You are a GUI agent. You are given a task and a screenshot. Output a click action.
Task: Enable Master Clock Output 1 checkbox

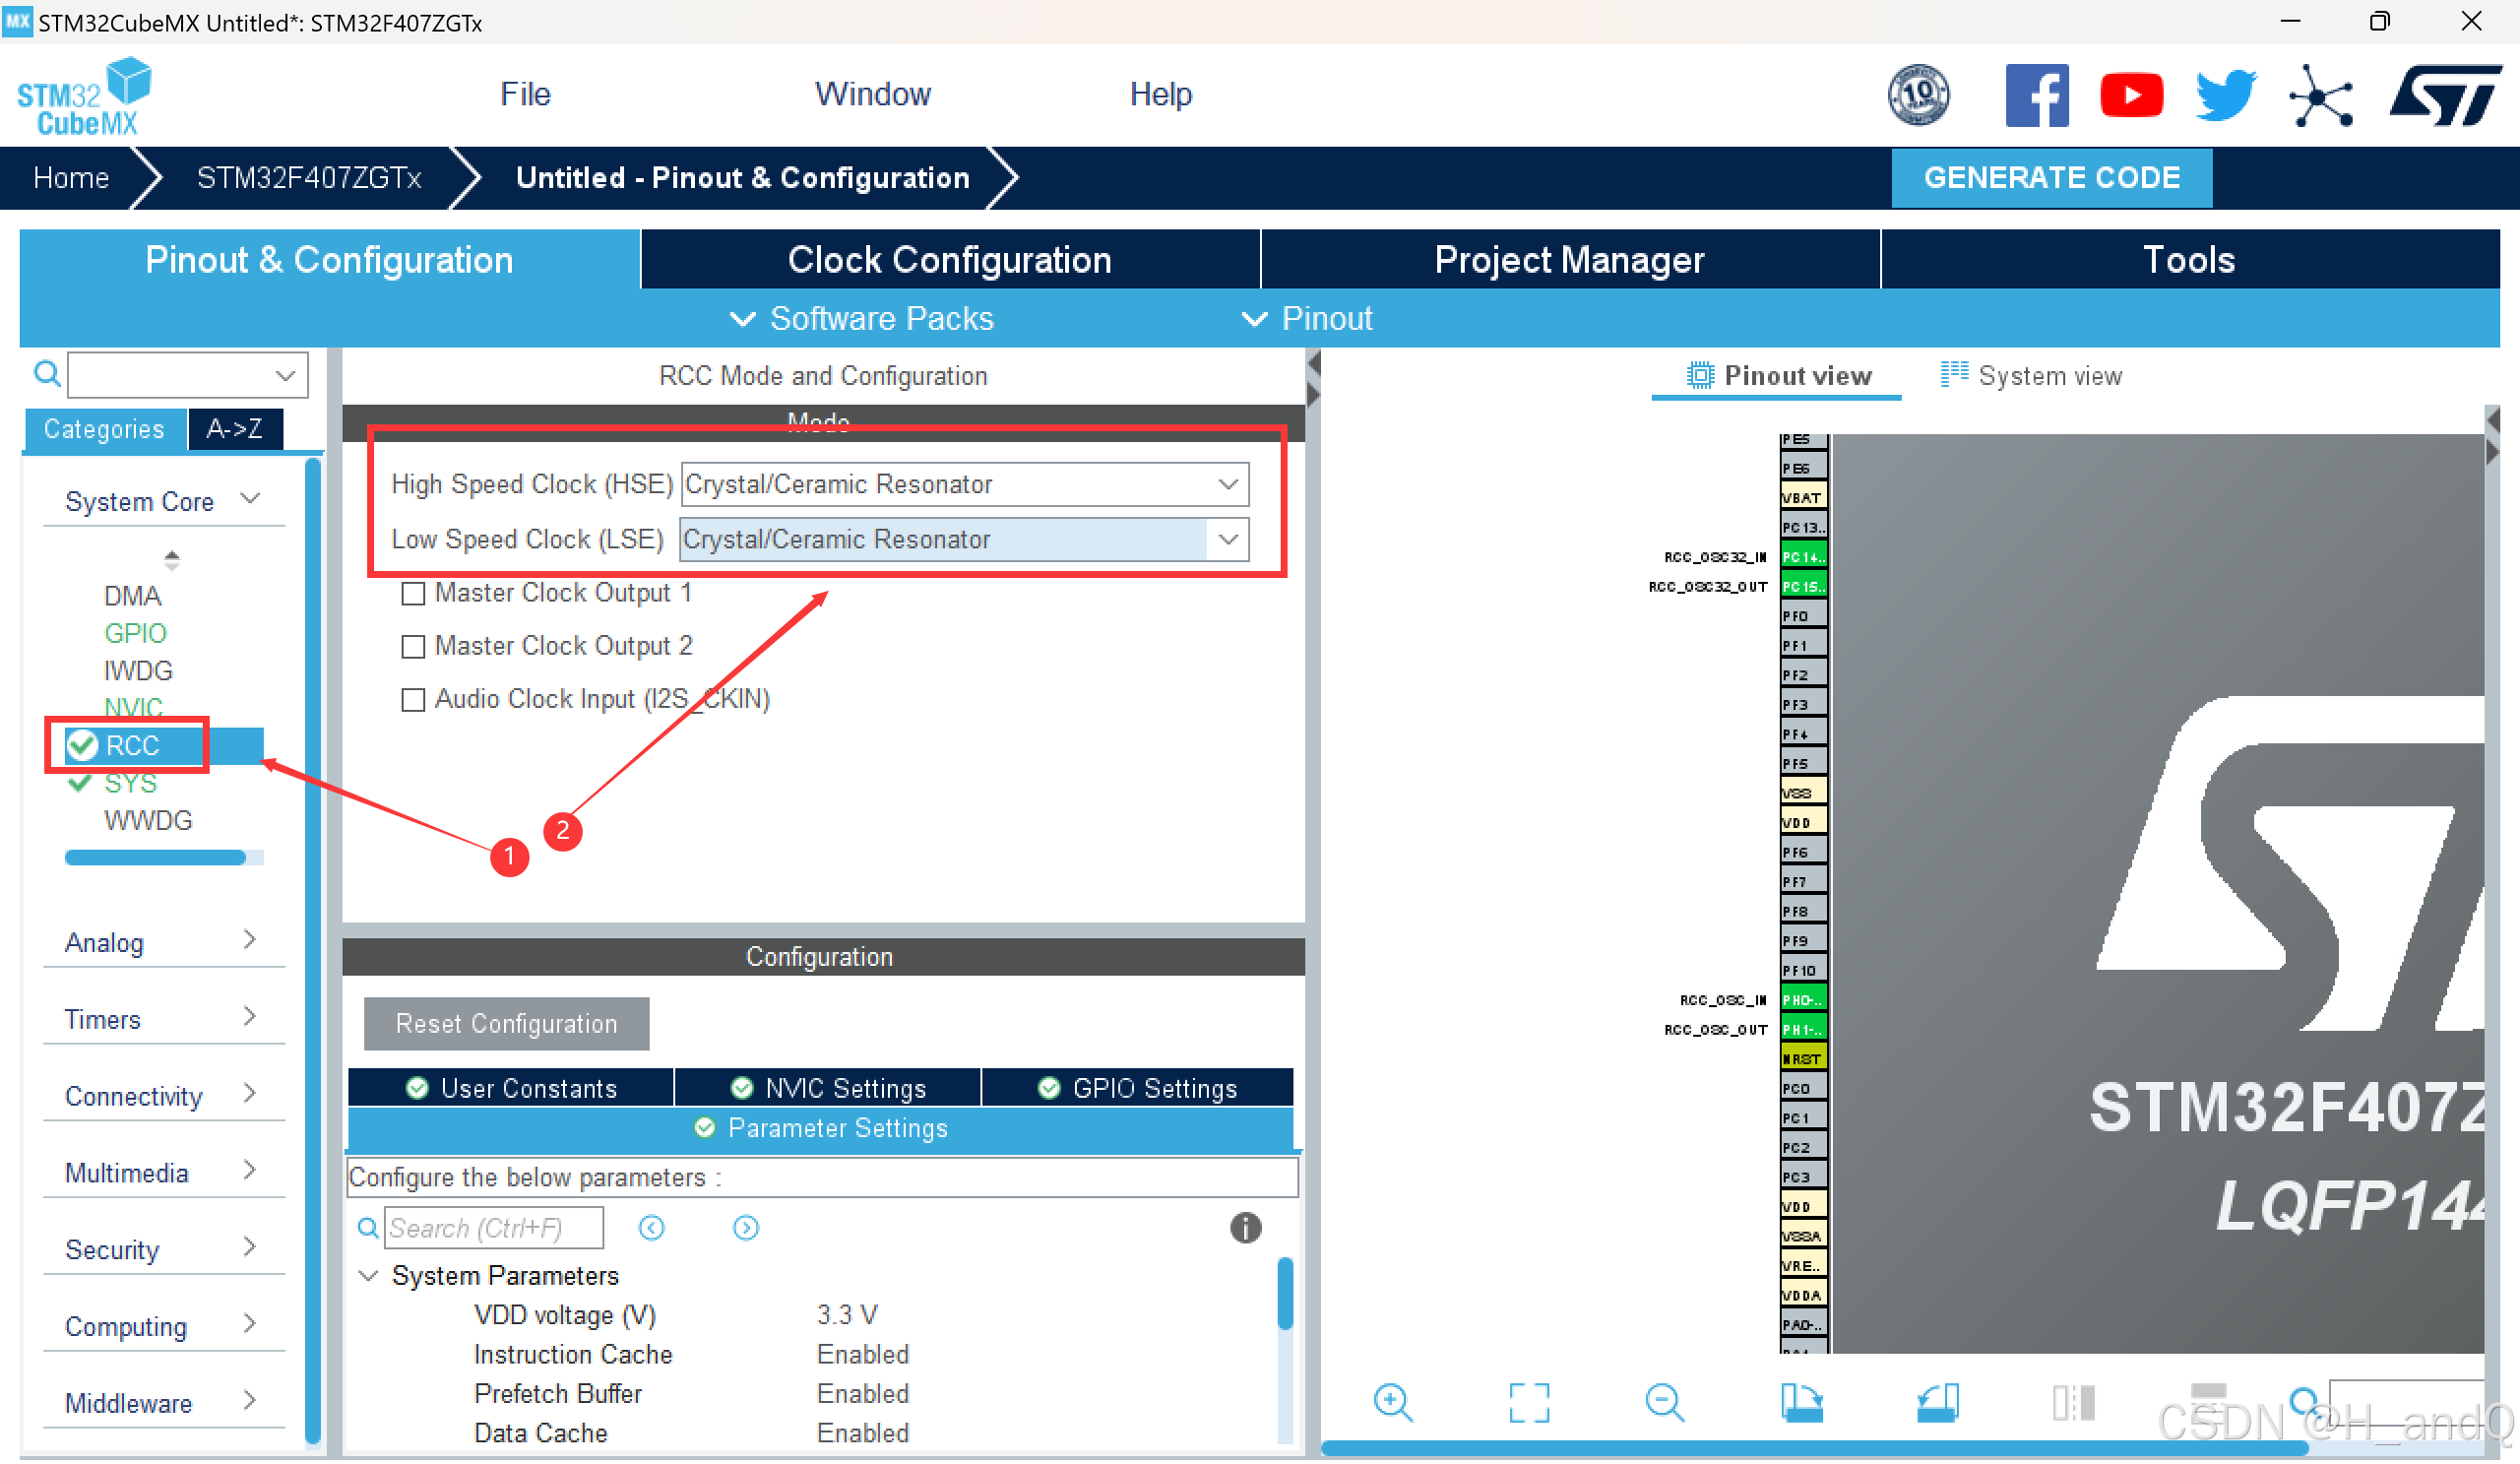[x=413, y=594]
